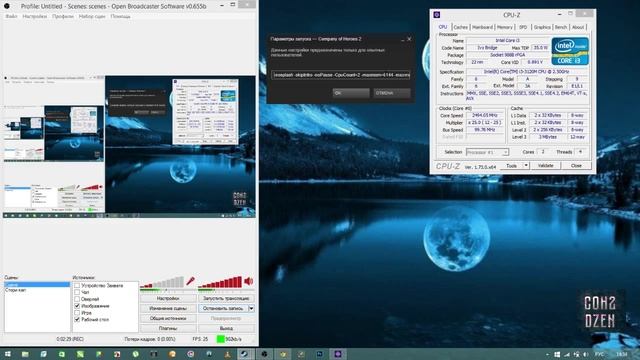Mute the desktop speaker icon in OBS
Image resolution: width=640 pixels, height=360 pixels.
coord(249,281)
